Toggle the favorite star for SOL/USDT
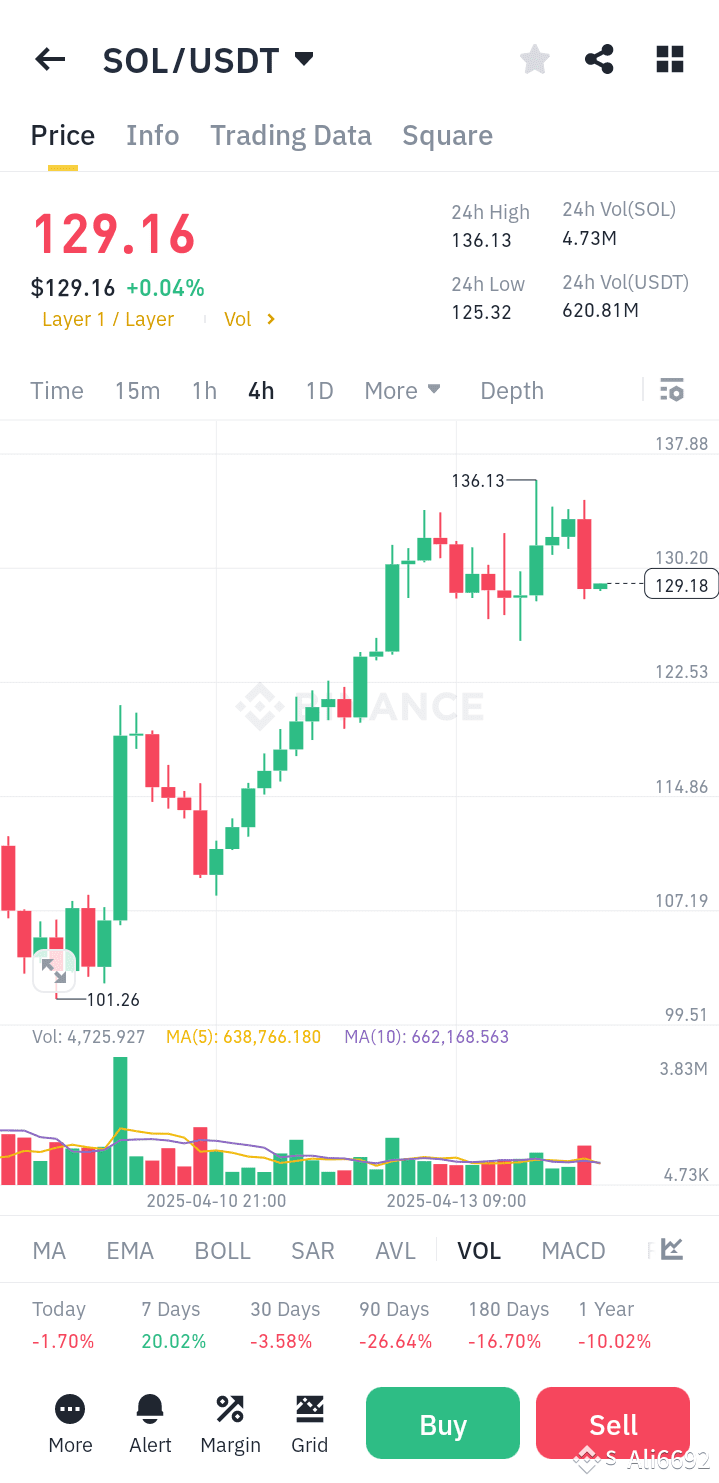Image resolution: width=719 pixels, height=1483 pixels. point(534,59)
